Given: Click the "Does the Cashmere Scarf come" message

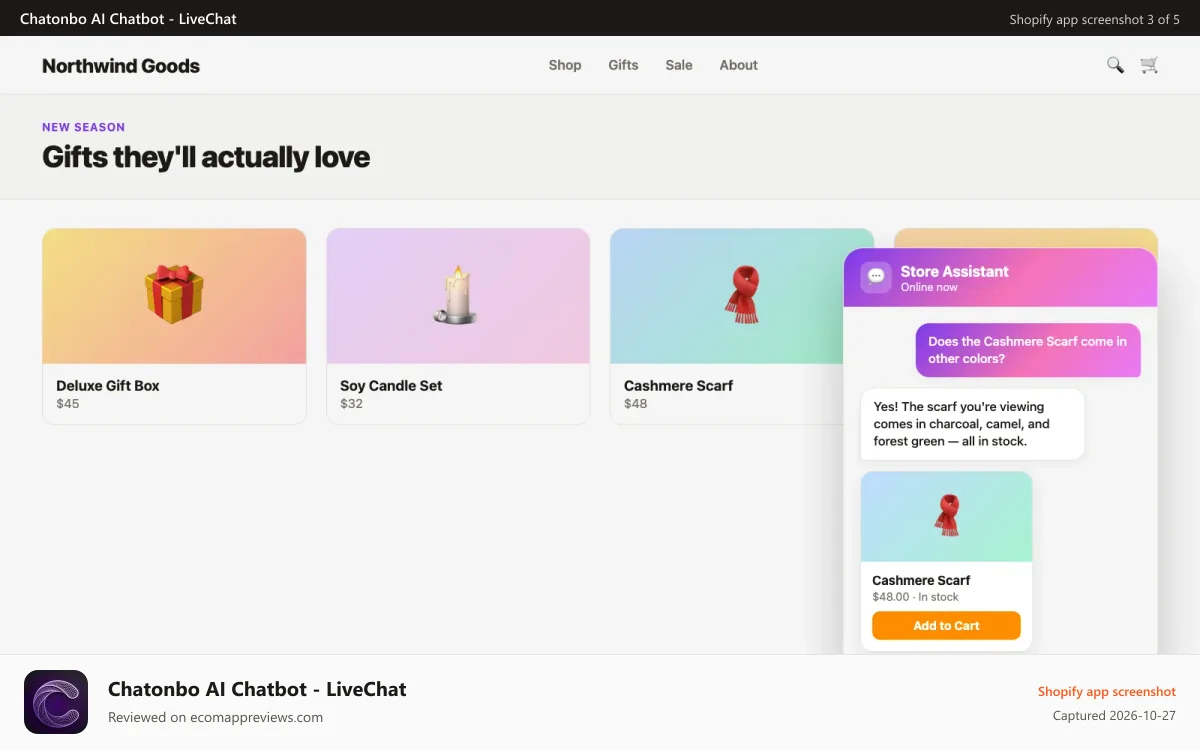Looking at the screenshot, I should pos(1028,350).
